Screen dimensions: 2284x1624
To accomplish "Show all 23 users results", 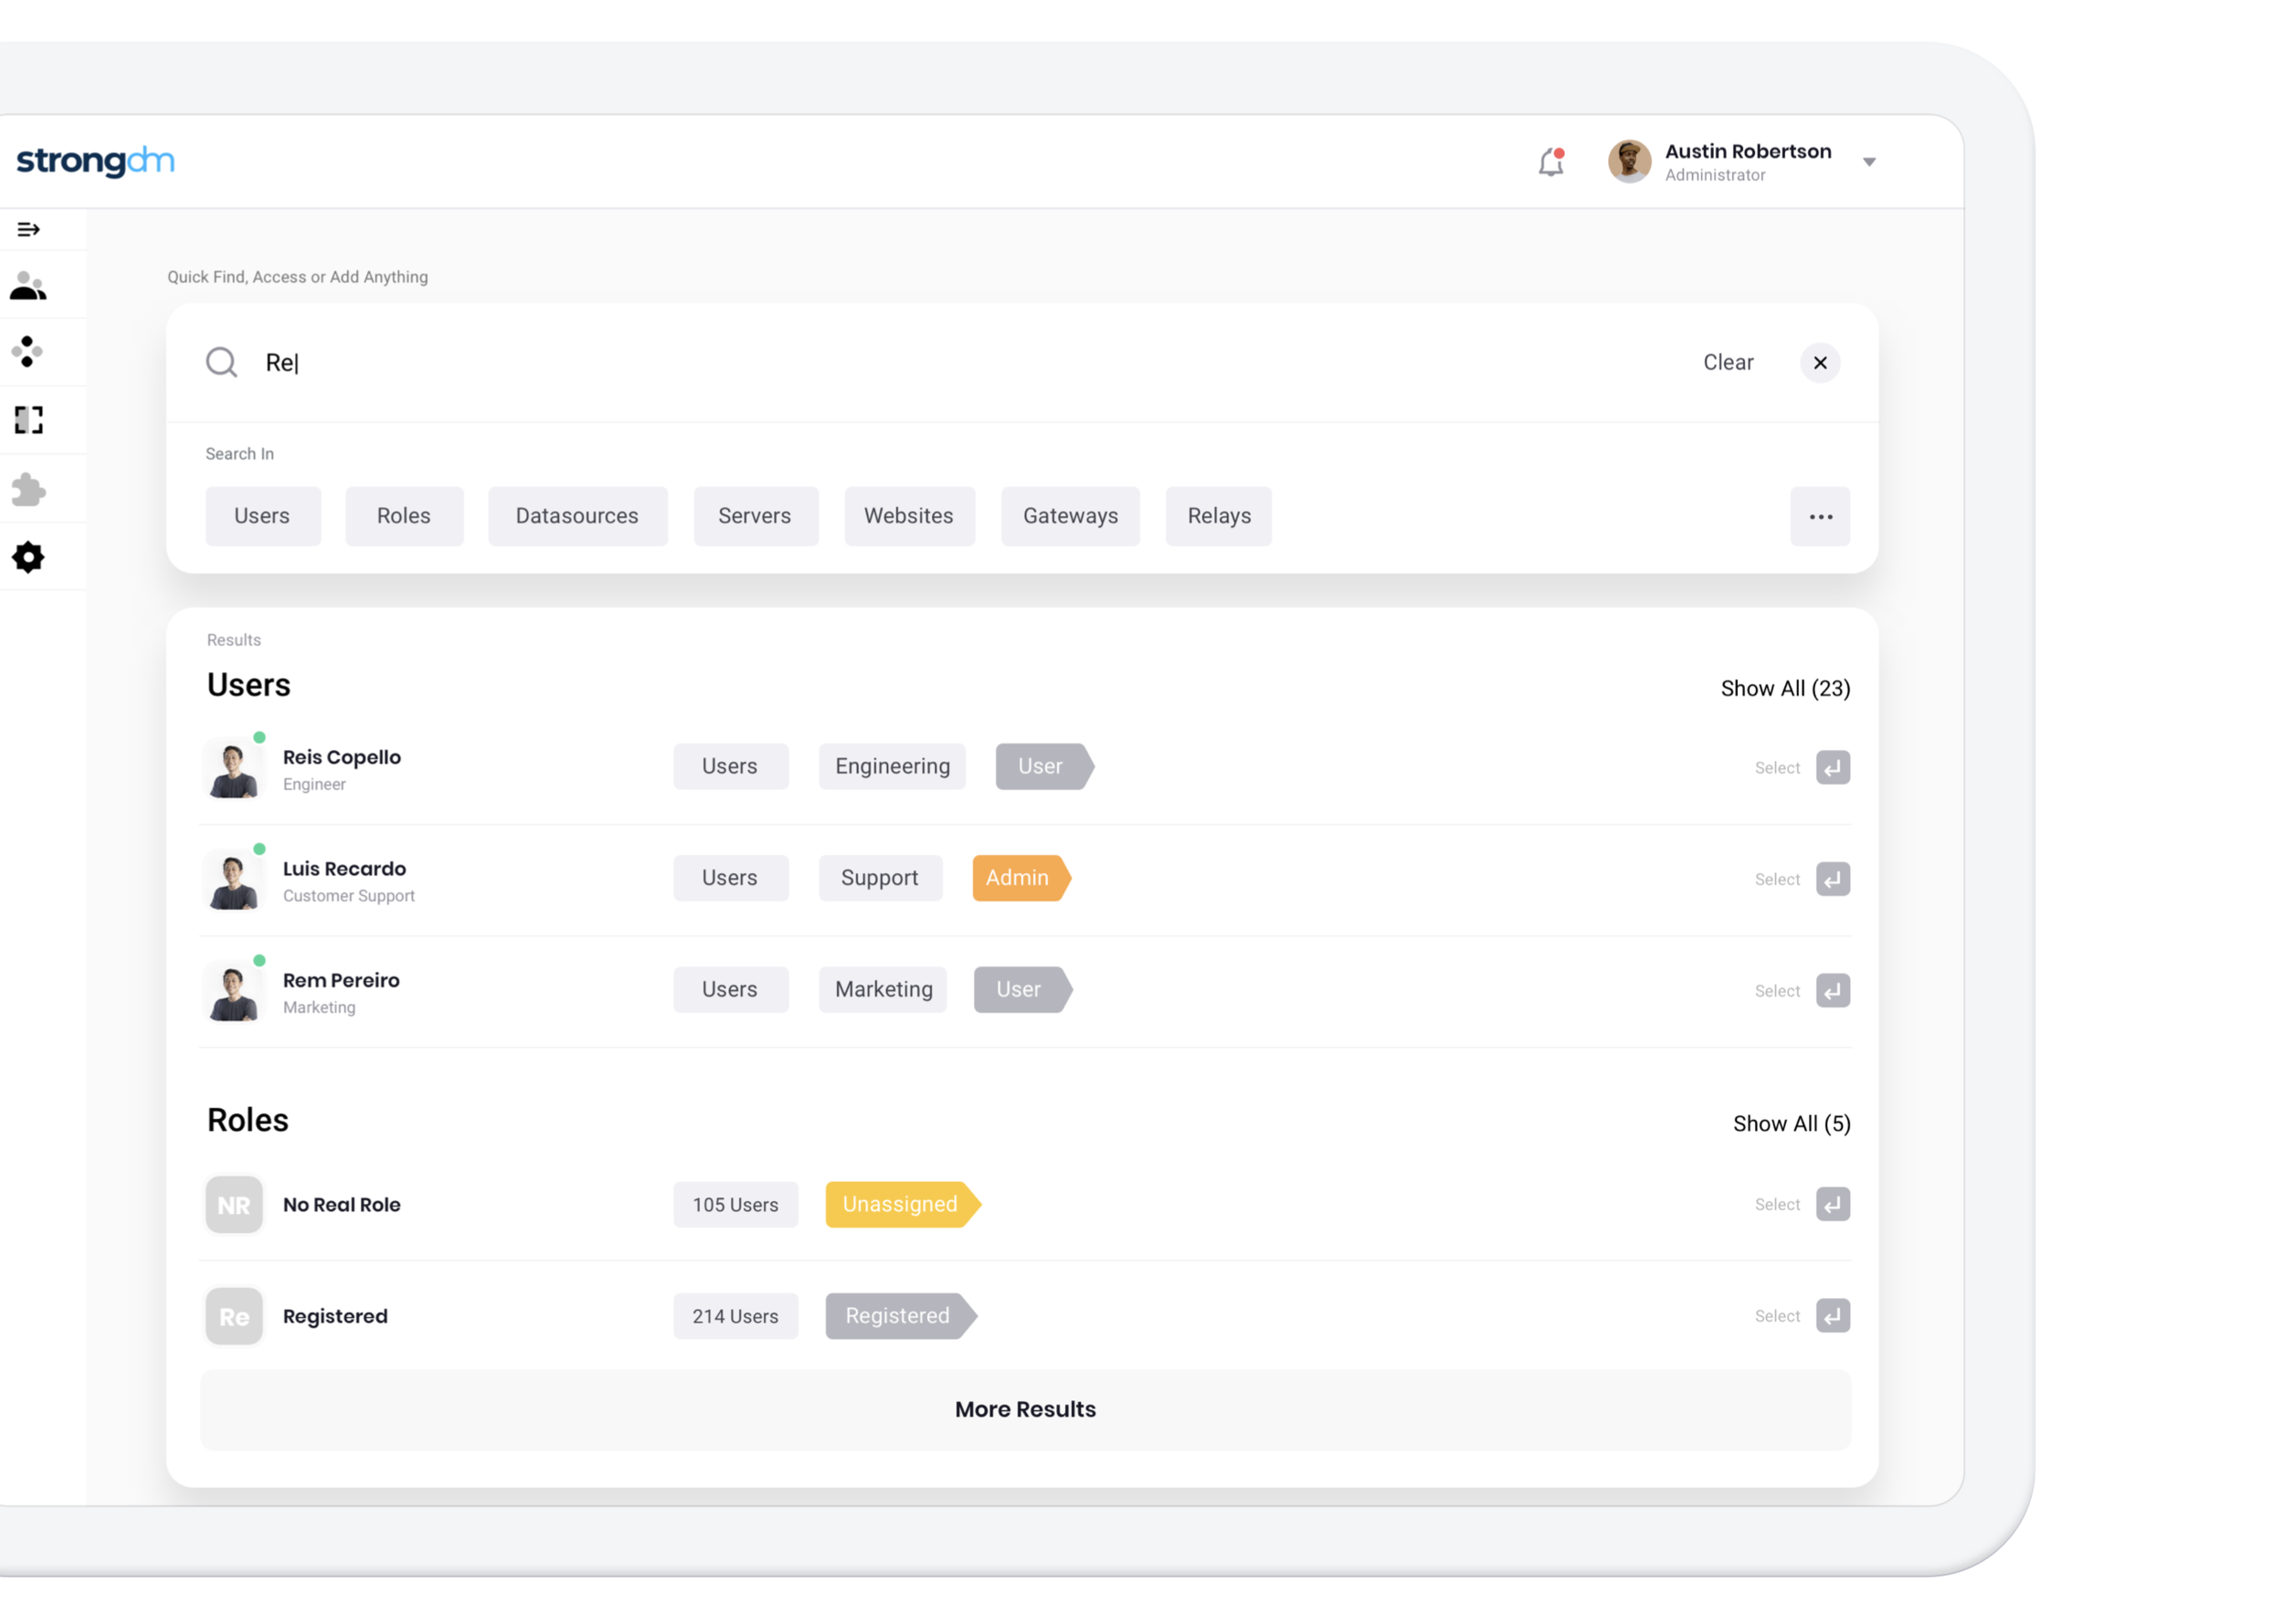I will coord(1786,689).
